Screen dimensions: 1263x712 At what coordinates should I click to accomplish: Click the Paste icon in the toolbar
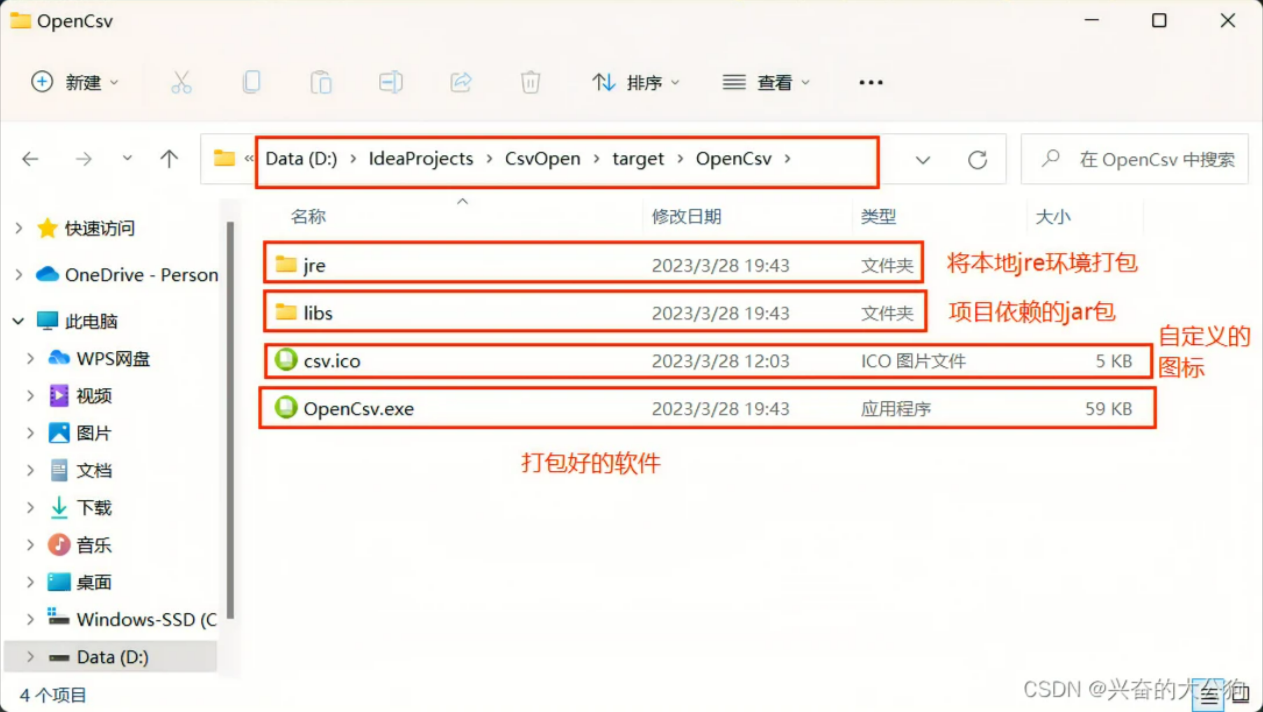[x=321, y=82]
